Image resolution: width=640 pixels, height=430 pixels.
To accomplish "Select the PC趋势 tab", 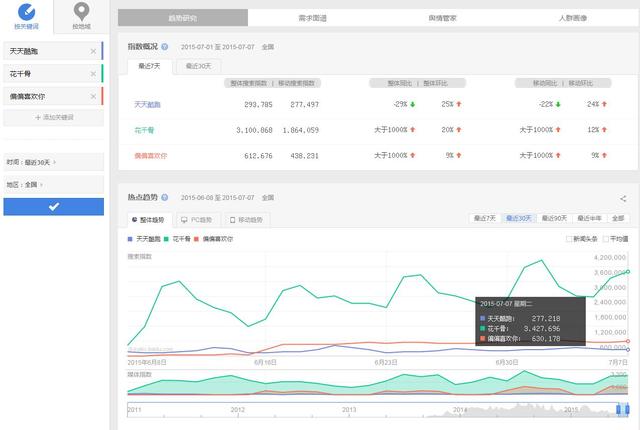I will 197,220.
